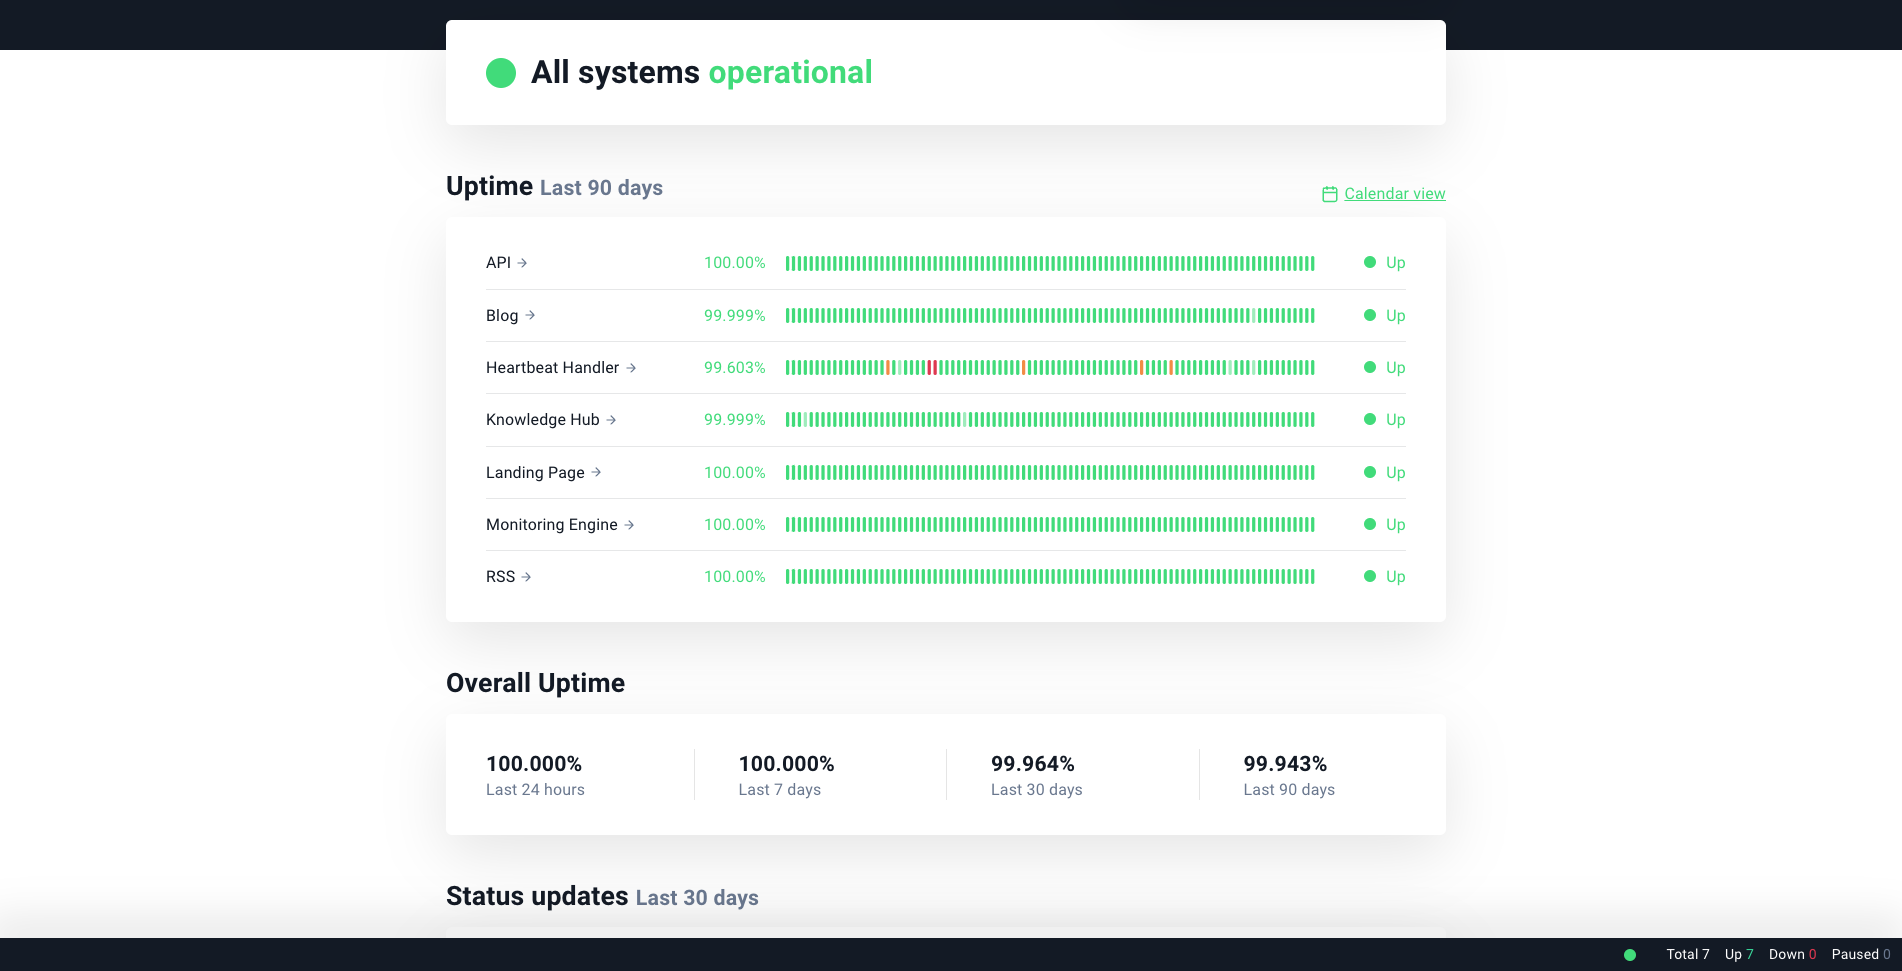Click the calendar icon beside Calendar view
This screenshot has height=971, width=1902.
click(x=1329, y=194)
